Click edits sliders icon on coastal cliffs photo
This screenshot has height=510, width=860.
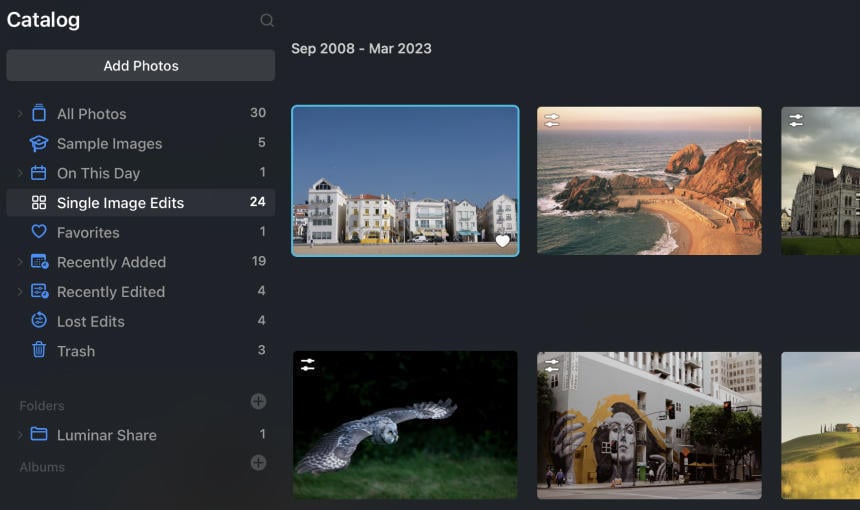point(552,120)
